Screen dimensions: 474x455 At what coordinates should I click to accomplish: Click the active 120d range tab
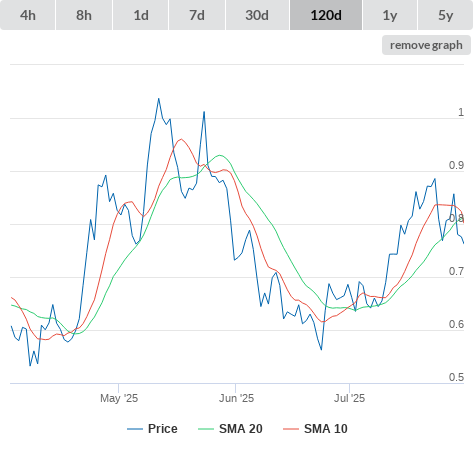[x=326, y=15]
